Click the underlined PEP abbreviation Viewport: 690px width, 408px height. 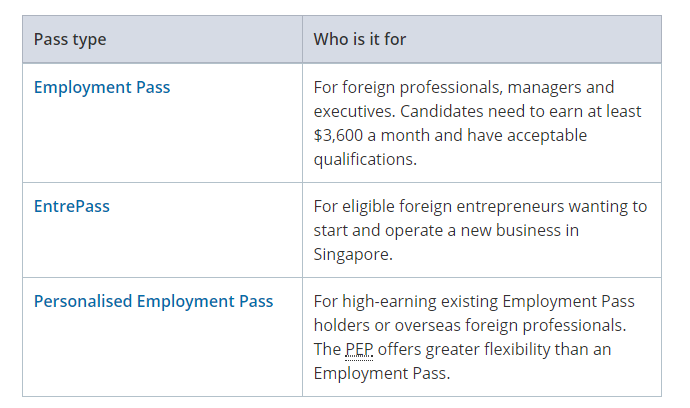coord(359,349)
